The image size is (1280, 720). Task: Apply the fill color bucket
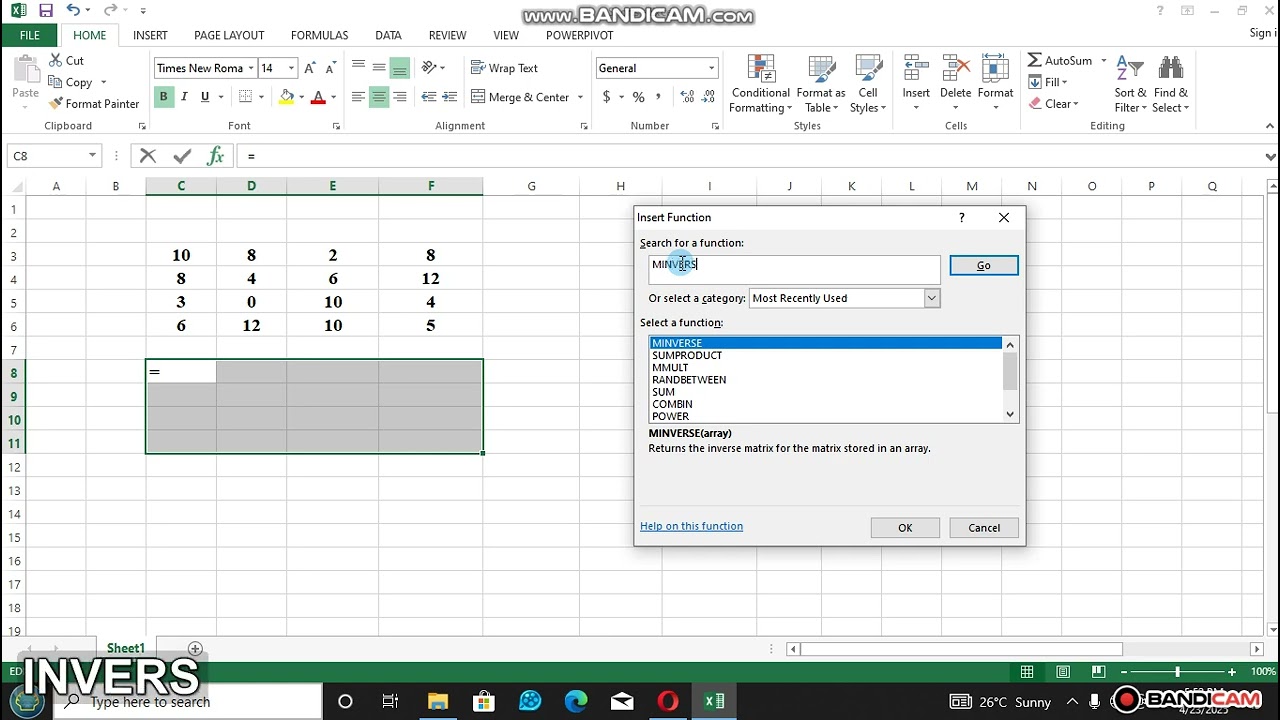click(x=287, y=97)
